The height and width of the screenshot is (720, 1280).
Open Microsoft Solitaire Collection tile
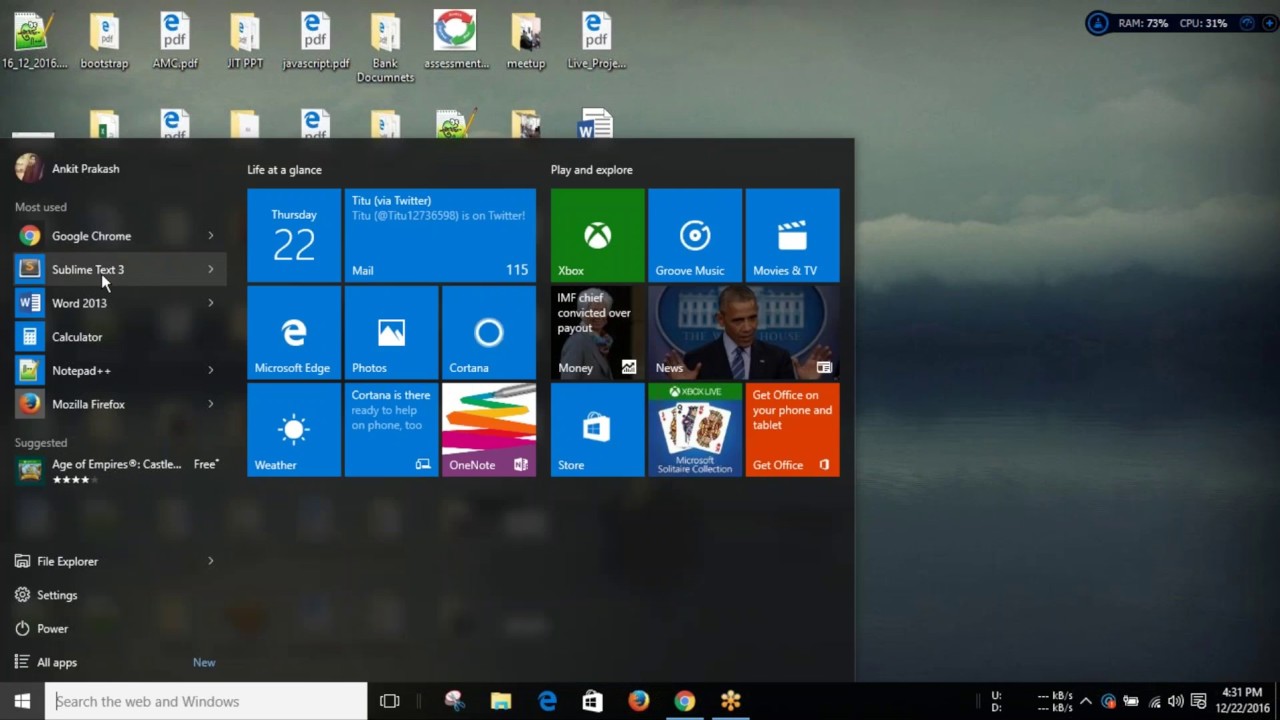[x=695, y=430]
